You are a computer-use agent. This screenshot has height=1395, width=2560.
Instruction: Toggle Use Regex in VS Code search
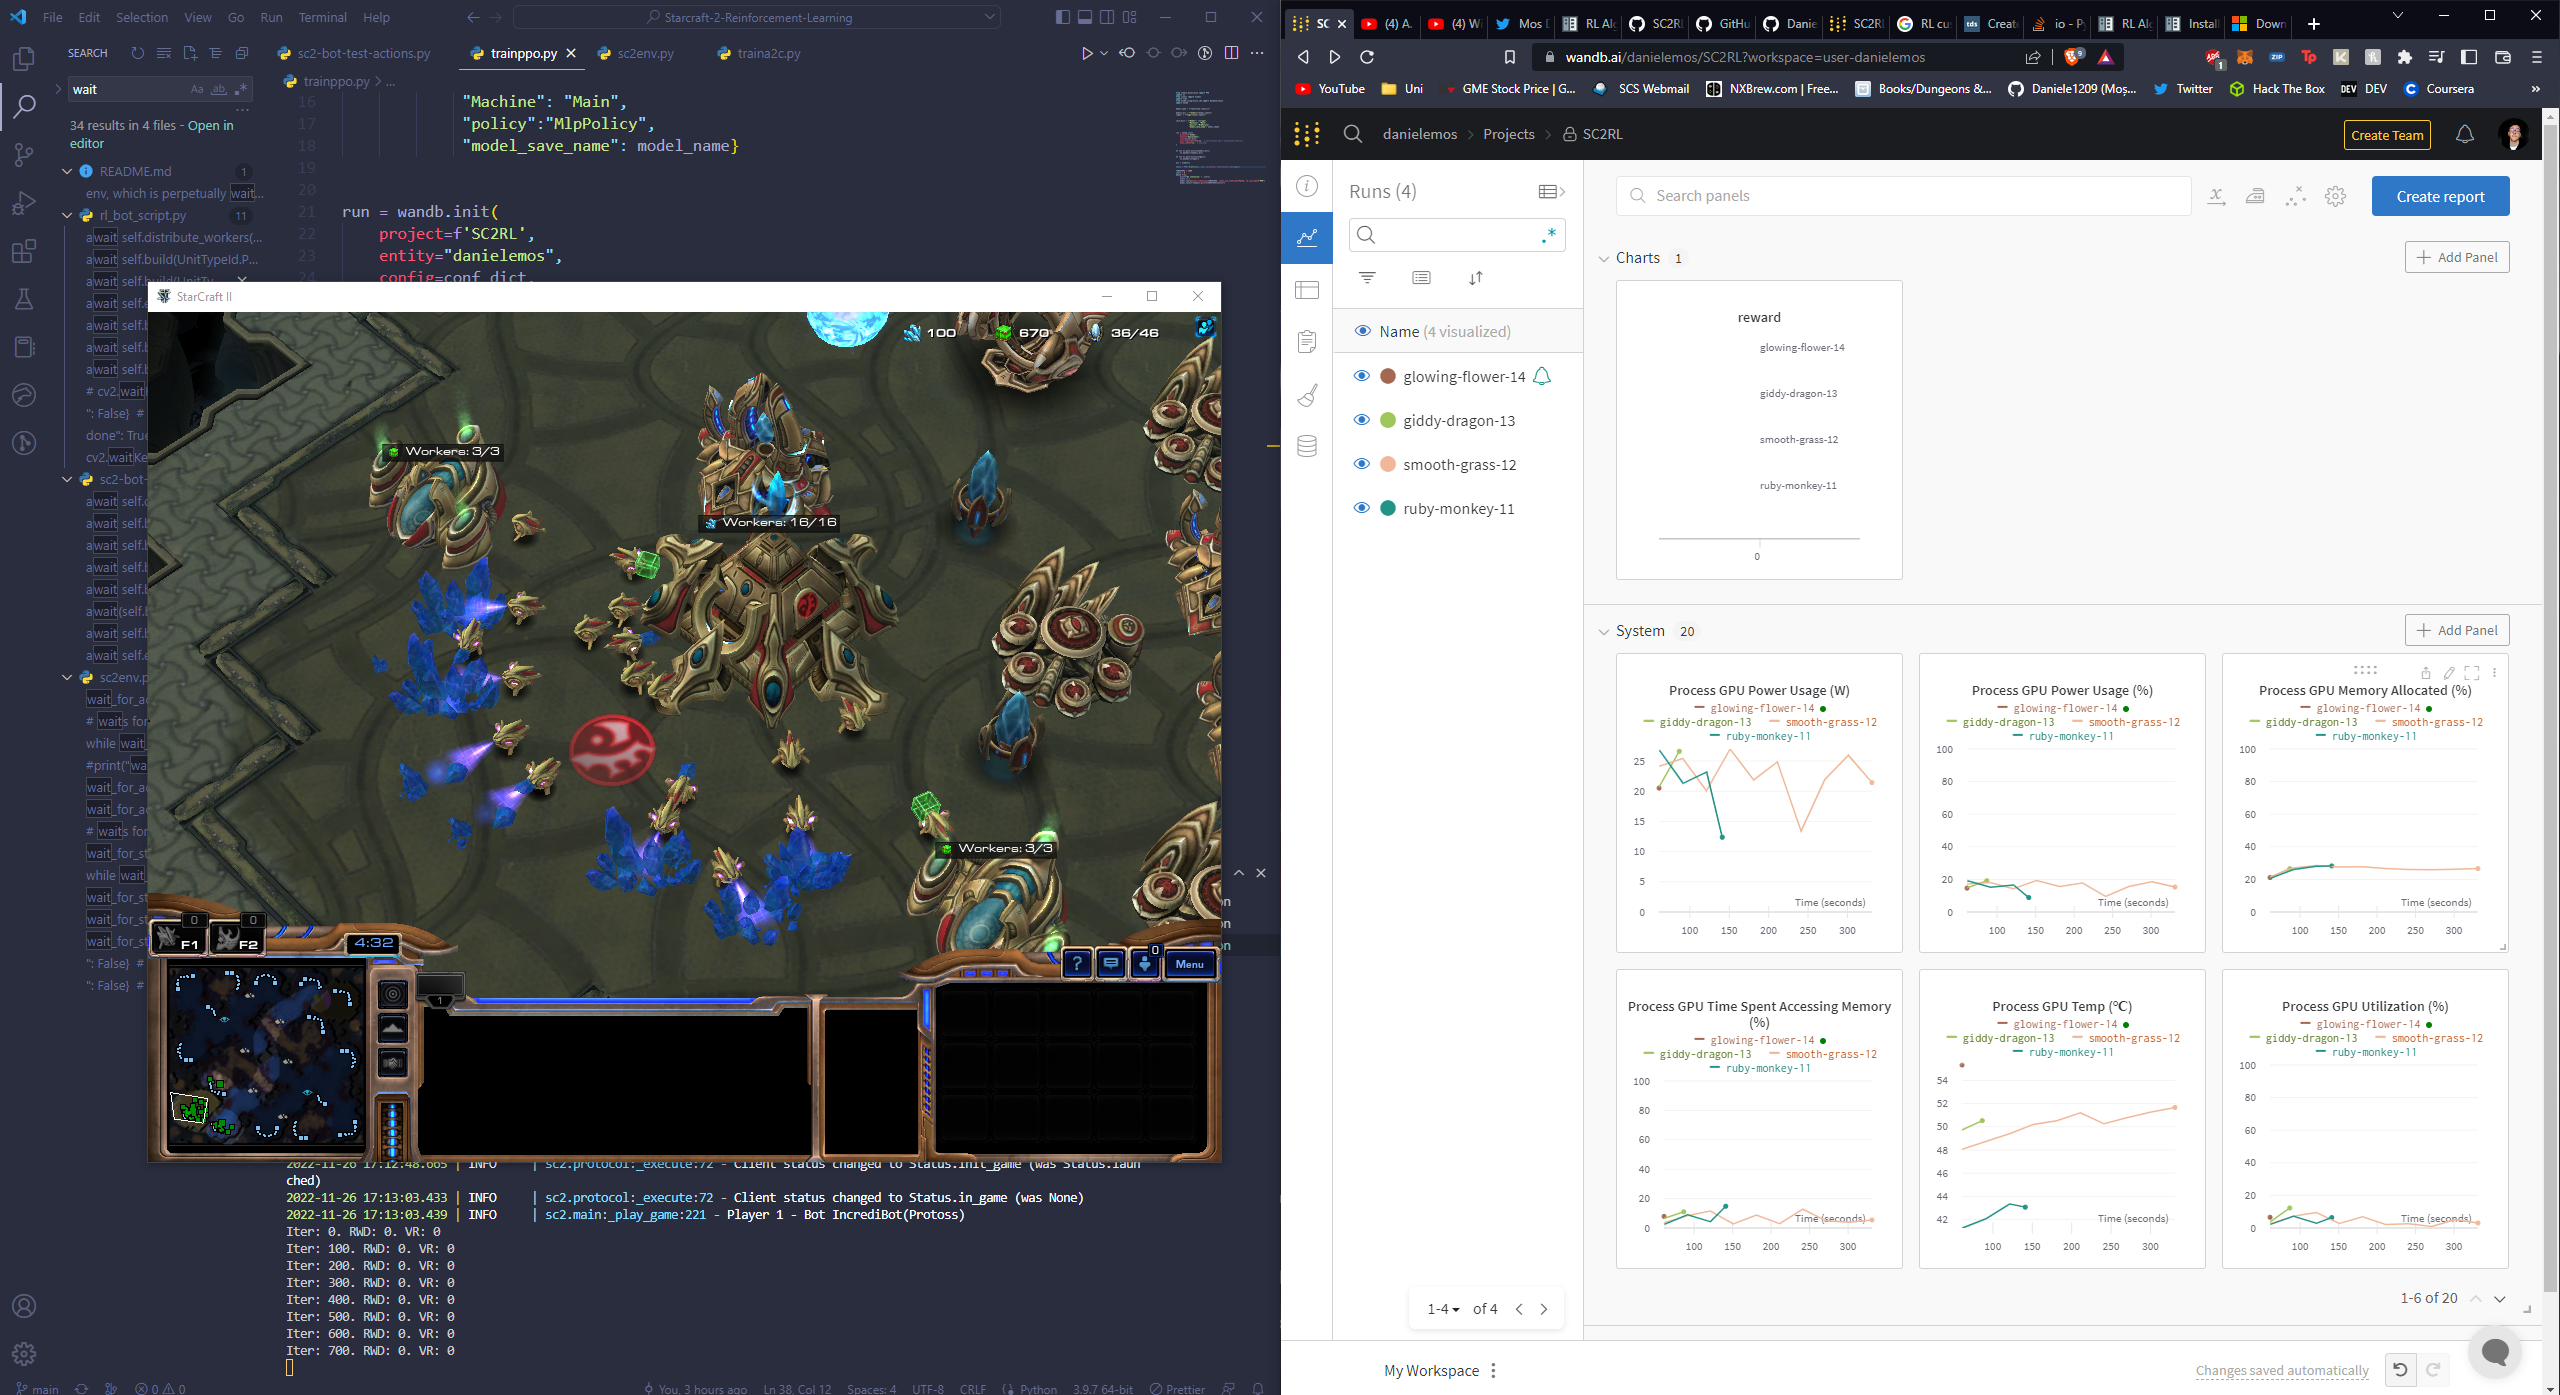240,89
